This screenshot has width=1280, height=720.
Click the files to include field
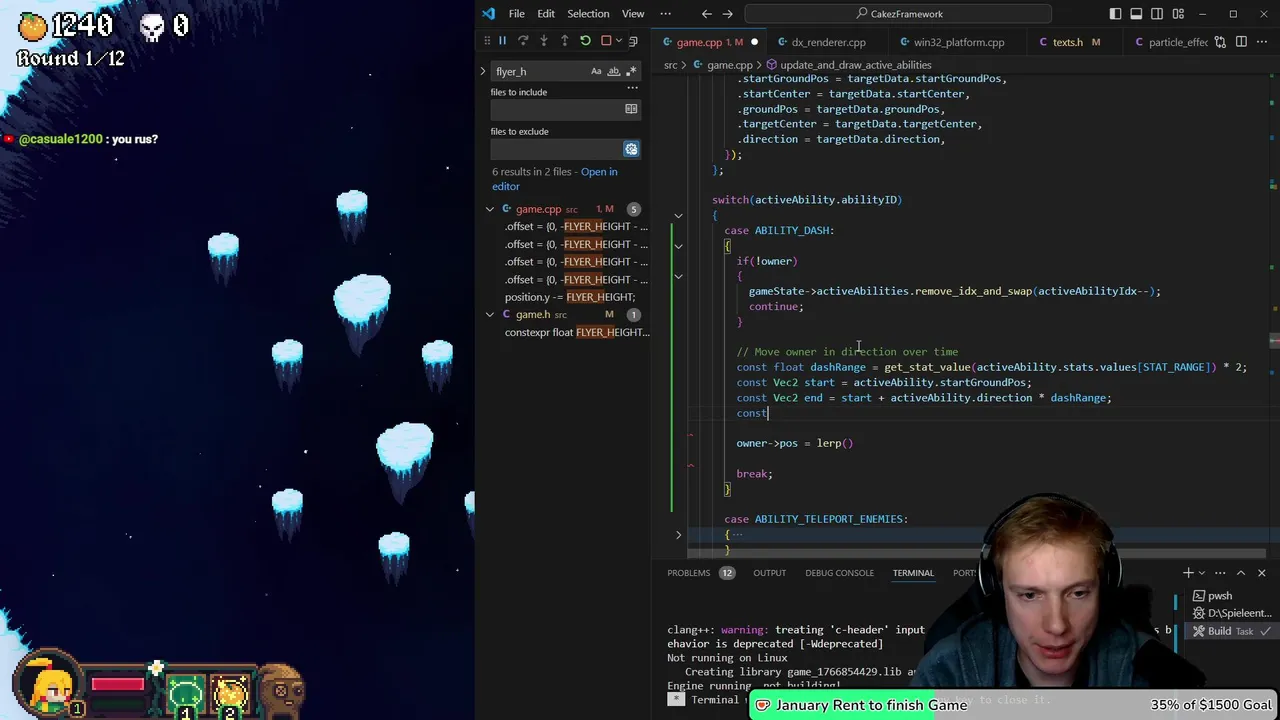(556, 109)
